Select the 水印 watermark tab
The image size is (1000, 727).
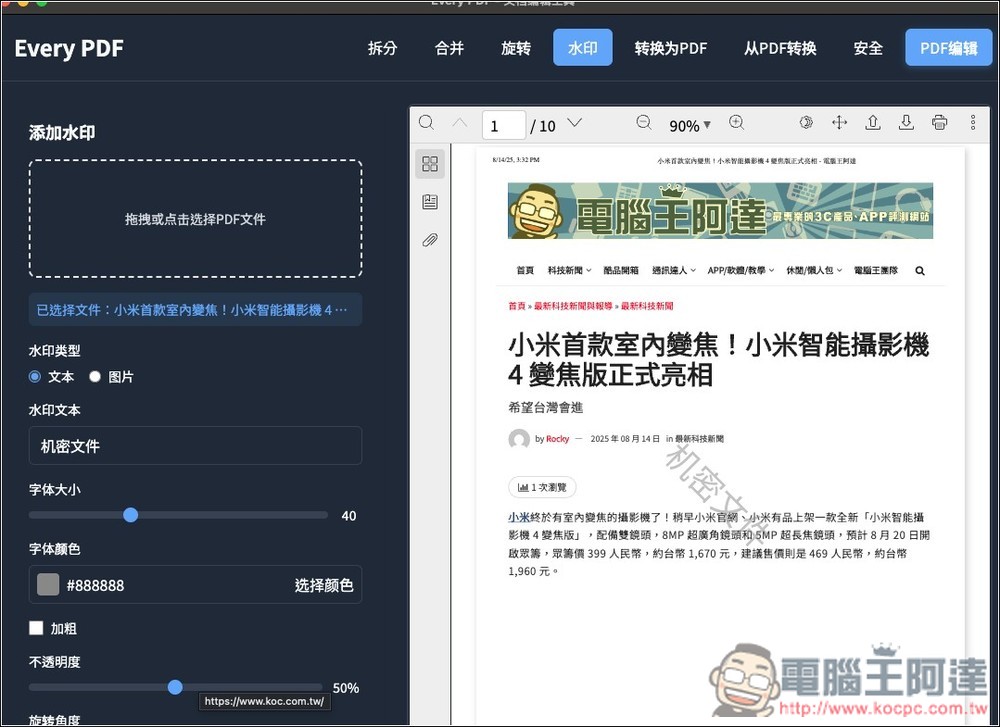(x=583, y=48)
